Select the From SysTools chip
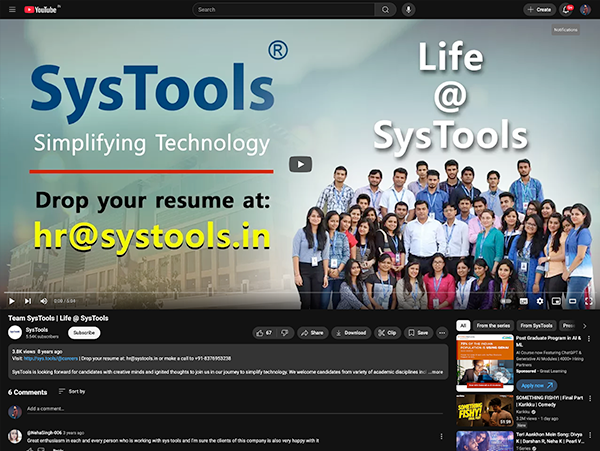The height and width of the screenshot is (451, 600). click(536, 326)
